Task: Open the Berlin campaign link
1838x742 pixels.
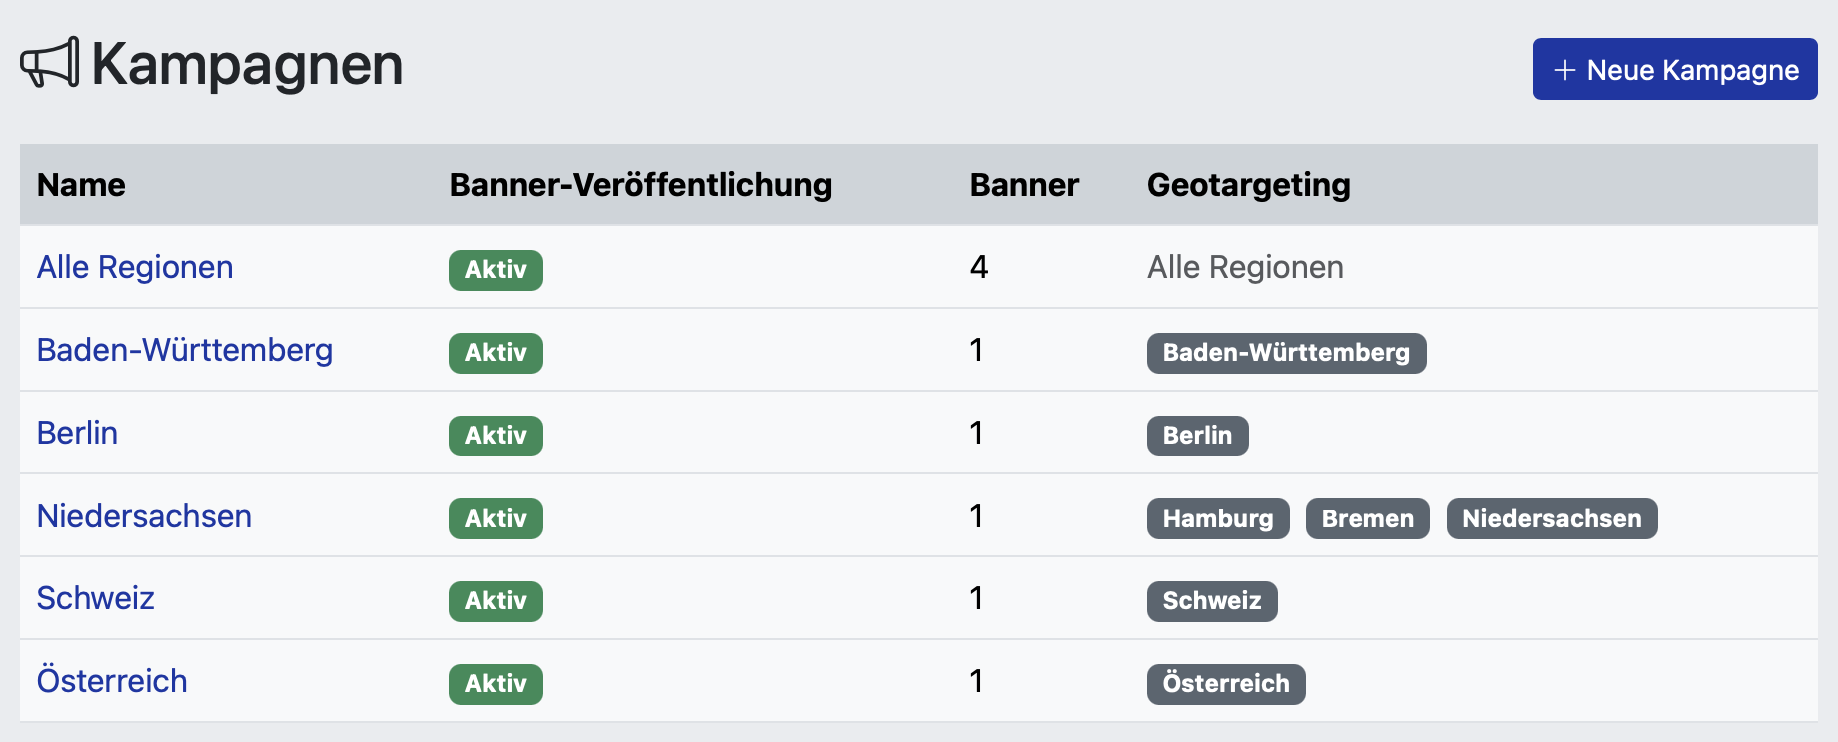Action: (x=77, y=434)
